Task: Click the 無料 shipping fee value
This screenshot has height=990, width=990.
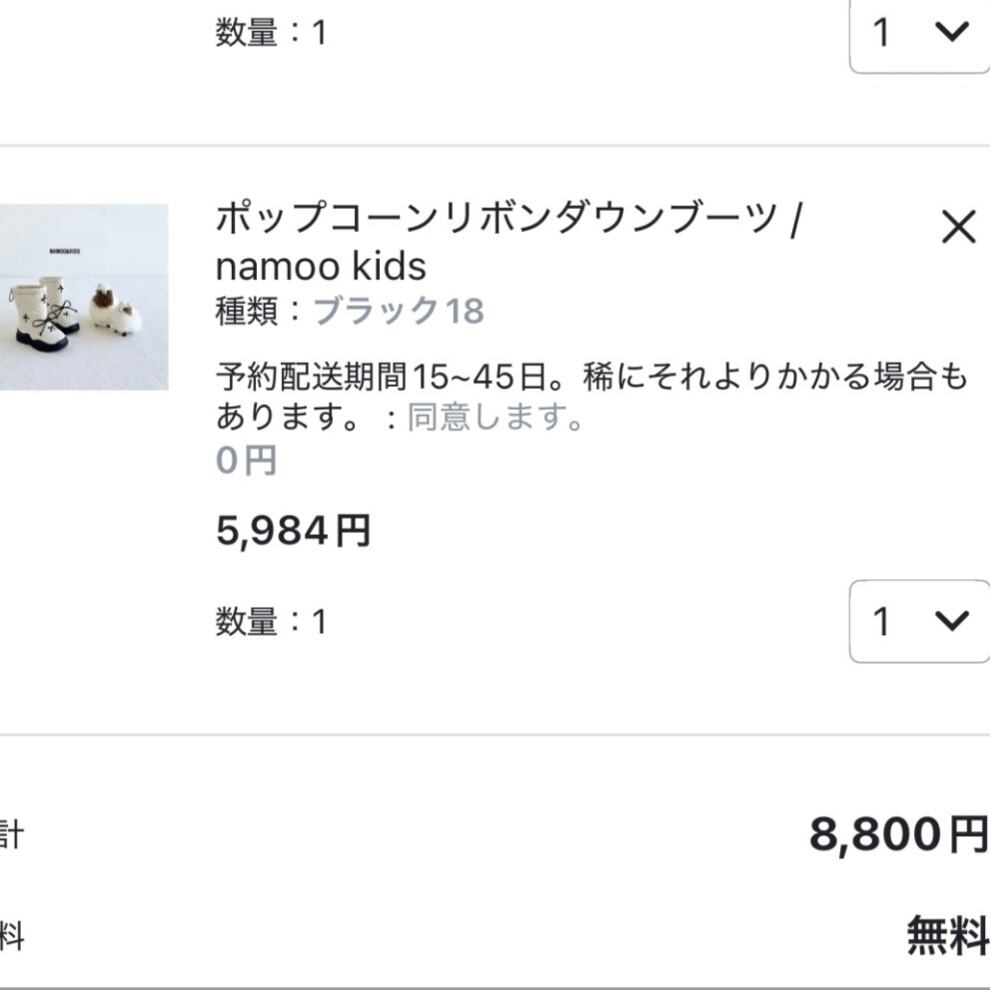Action: (x=946, y=936)
